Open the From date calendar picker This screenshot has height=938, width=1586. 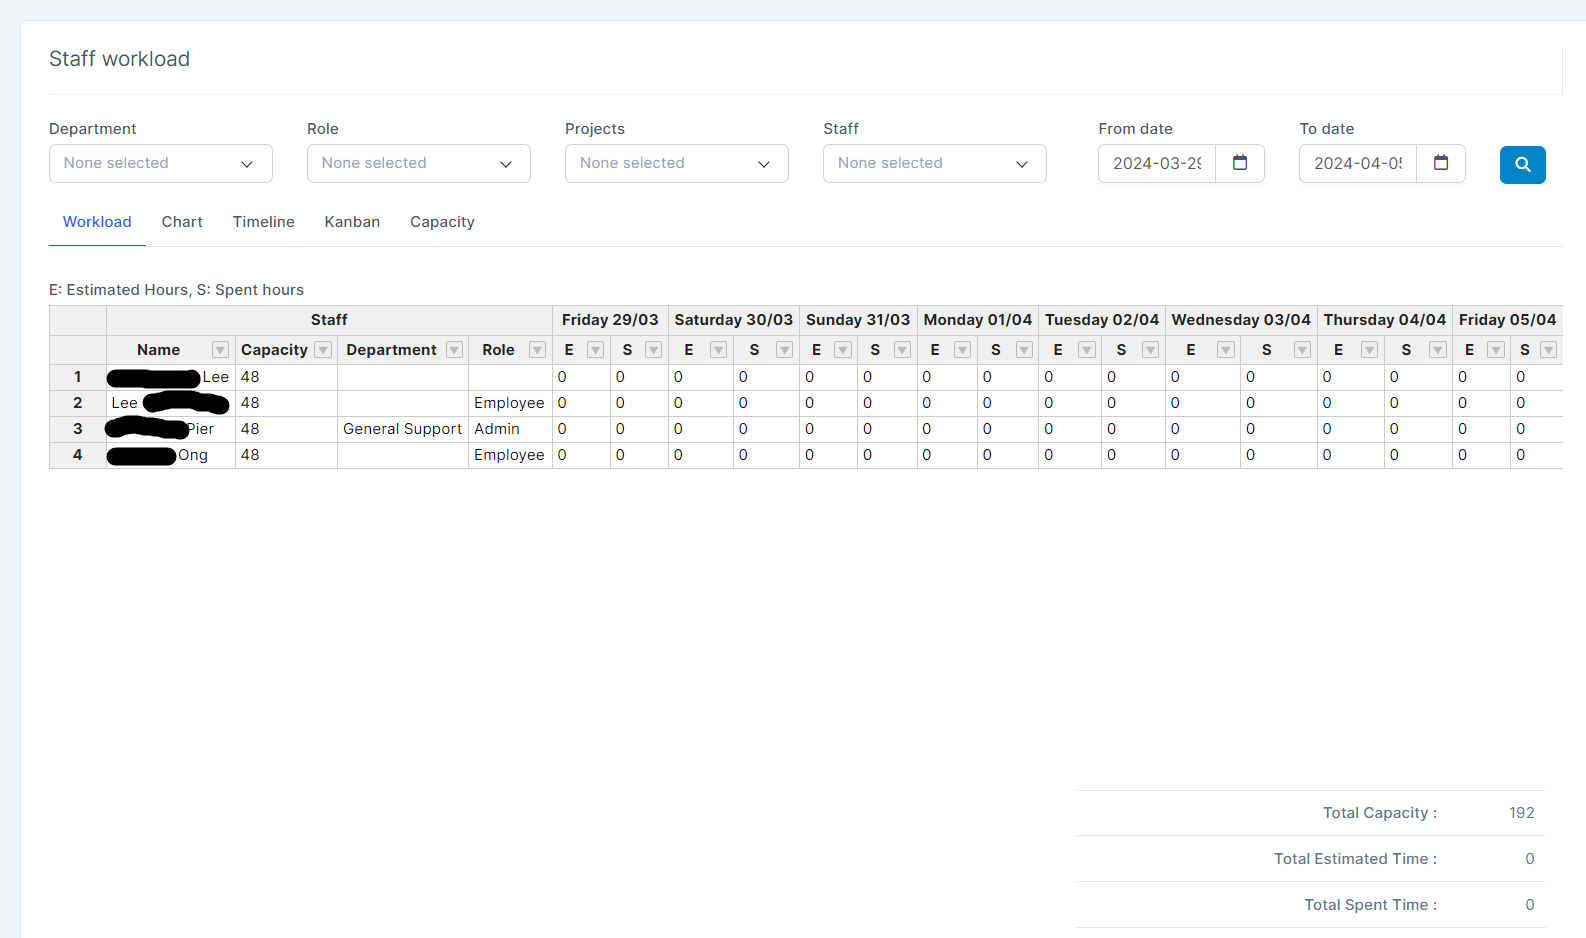coord(1240,163)
